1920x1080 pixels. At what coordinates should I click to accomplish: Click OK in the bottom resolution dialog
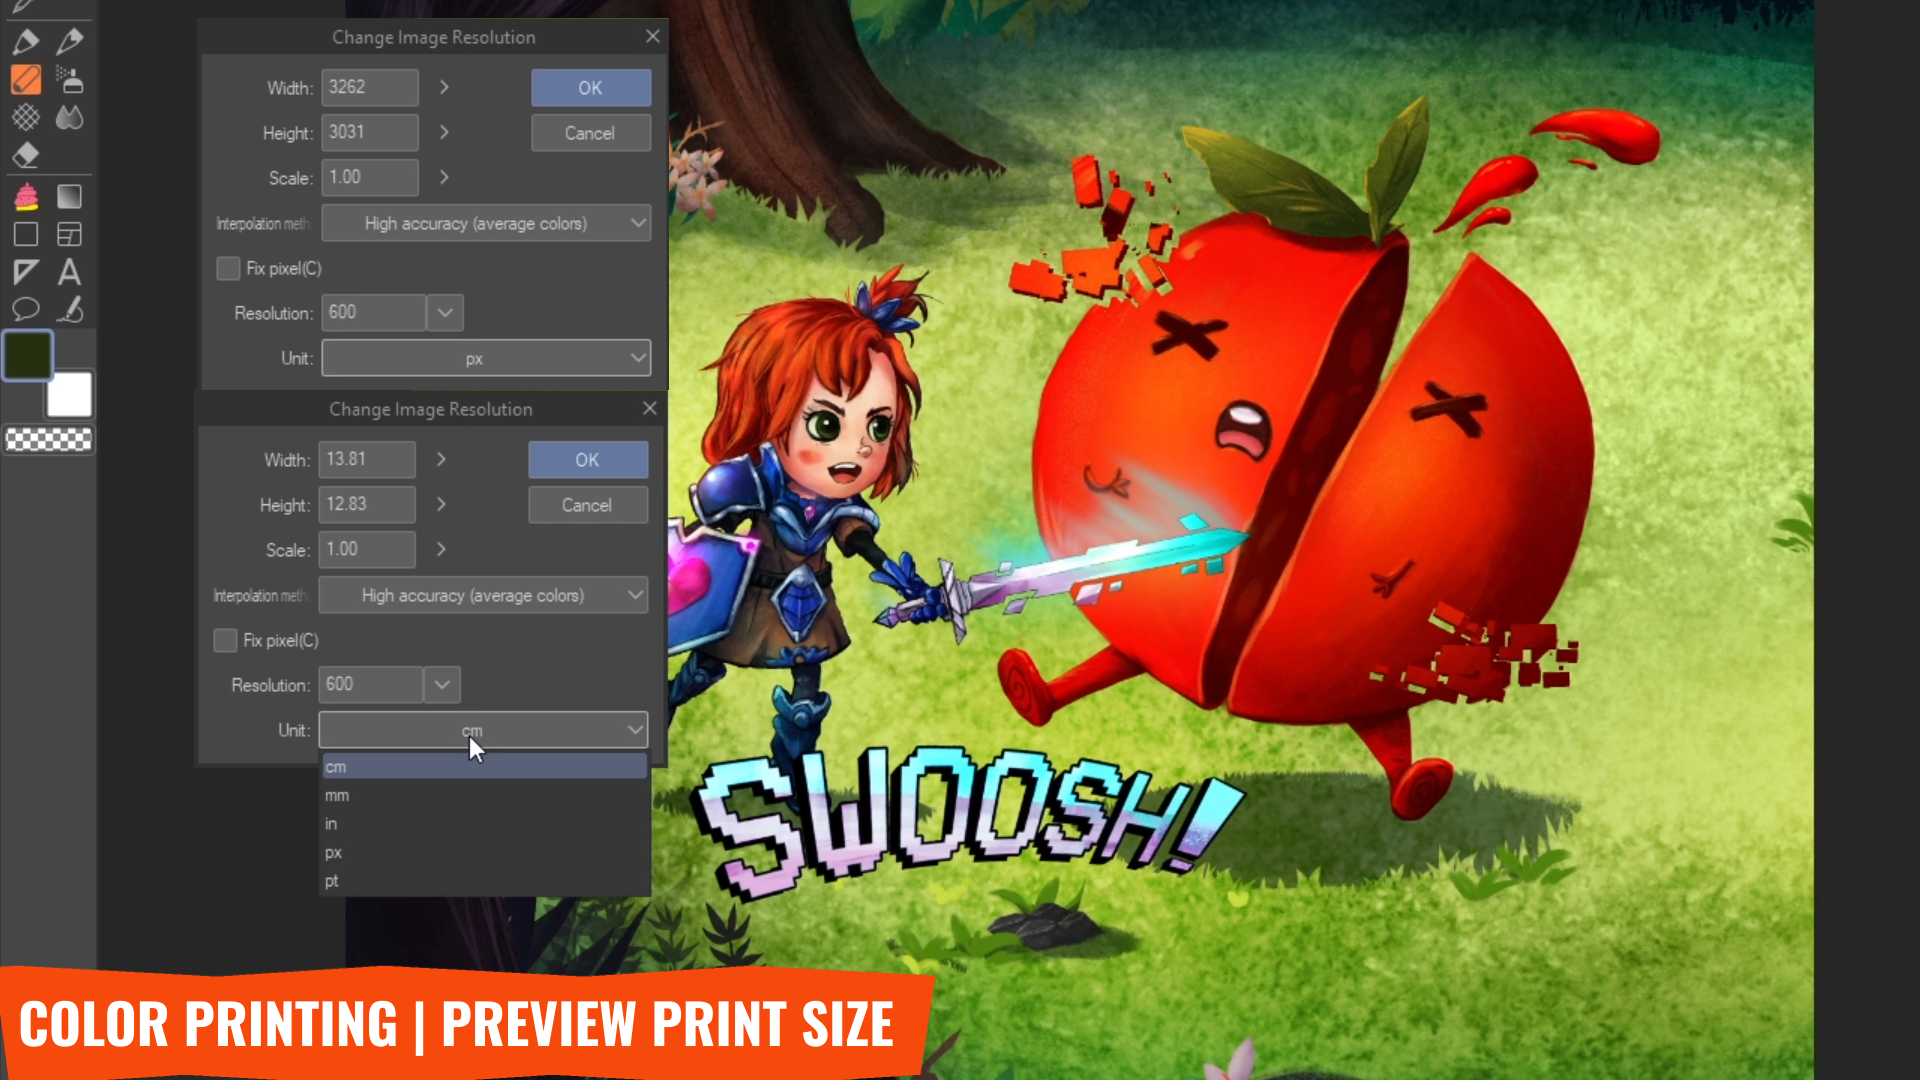tap(587, 460)
